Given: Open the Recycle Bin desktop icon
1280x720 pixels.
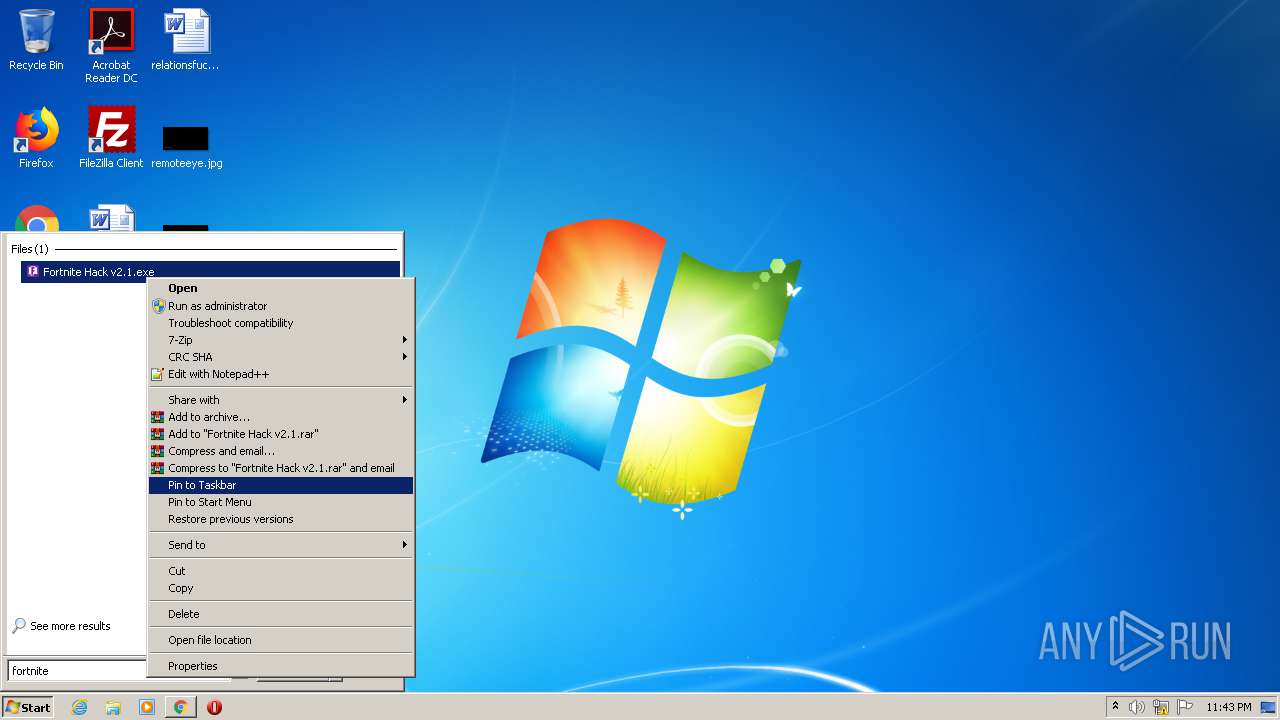Looking at the screenshot, I should 36,40.
